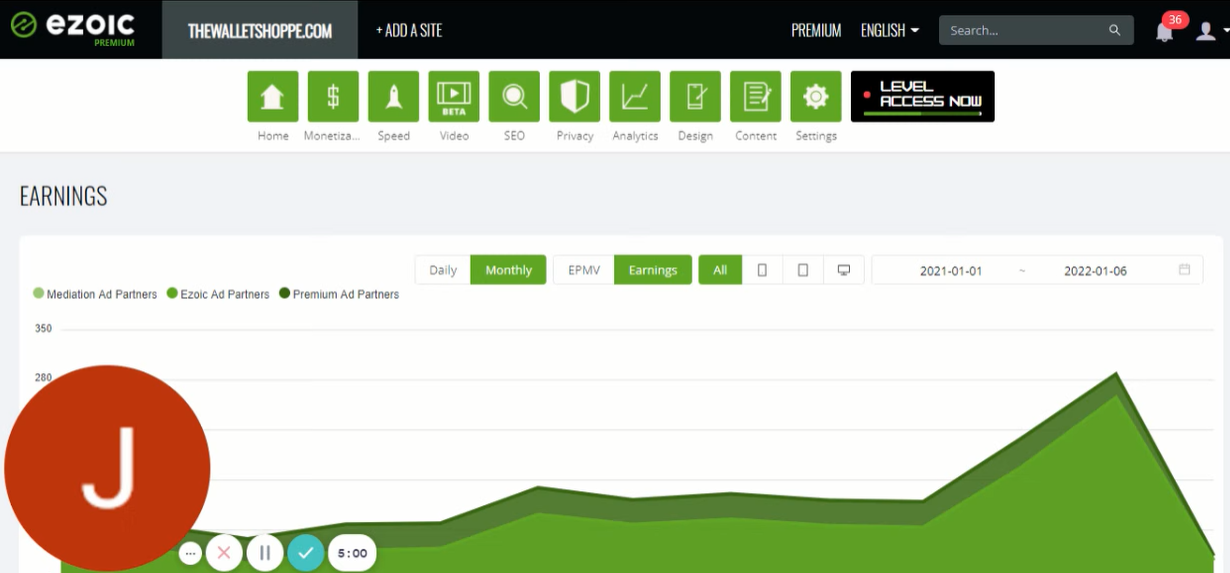
Task: Open the Analytics chart icon
Action: click(635, 96)
